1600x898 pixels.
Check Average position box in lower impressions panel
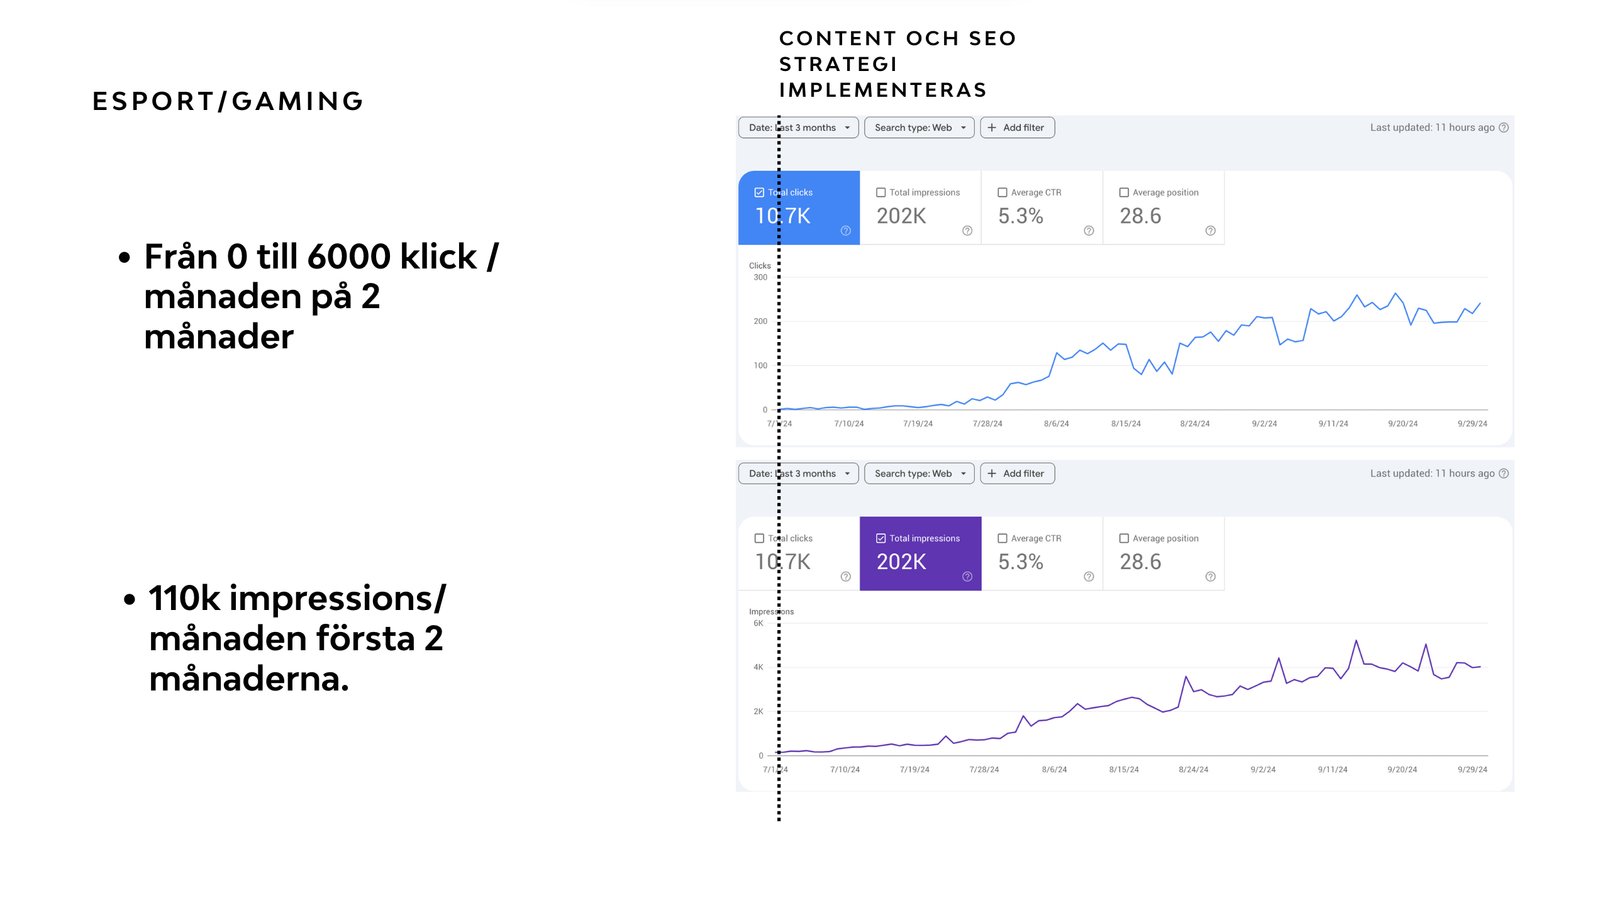pos(1124,539)
